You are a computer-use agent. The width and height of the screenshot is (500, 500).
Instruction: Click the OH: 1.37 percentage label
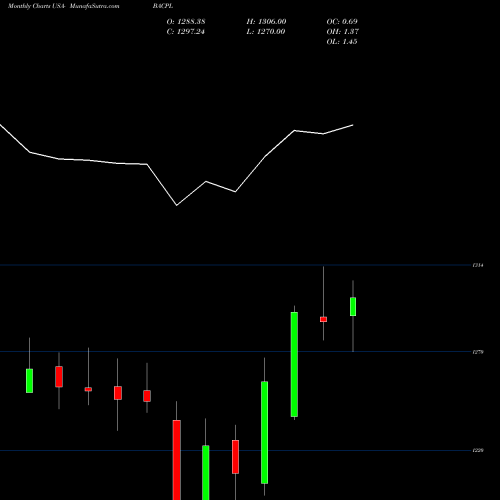[343, 32]
